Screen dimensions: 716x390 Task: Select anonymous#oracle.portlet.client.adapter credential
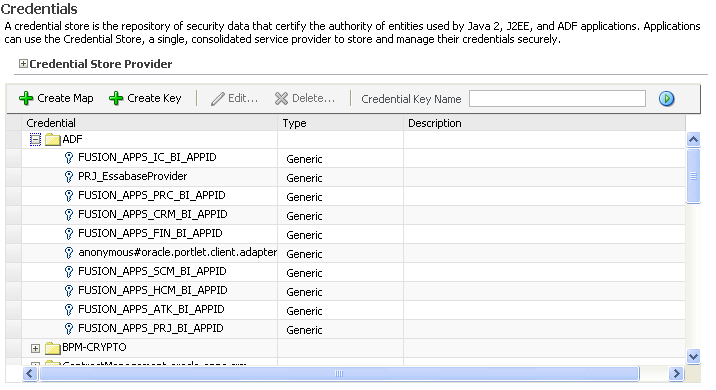(x=178, y=253)
